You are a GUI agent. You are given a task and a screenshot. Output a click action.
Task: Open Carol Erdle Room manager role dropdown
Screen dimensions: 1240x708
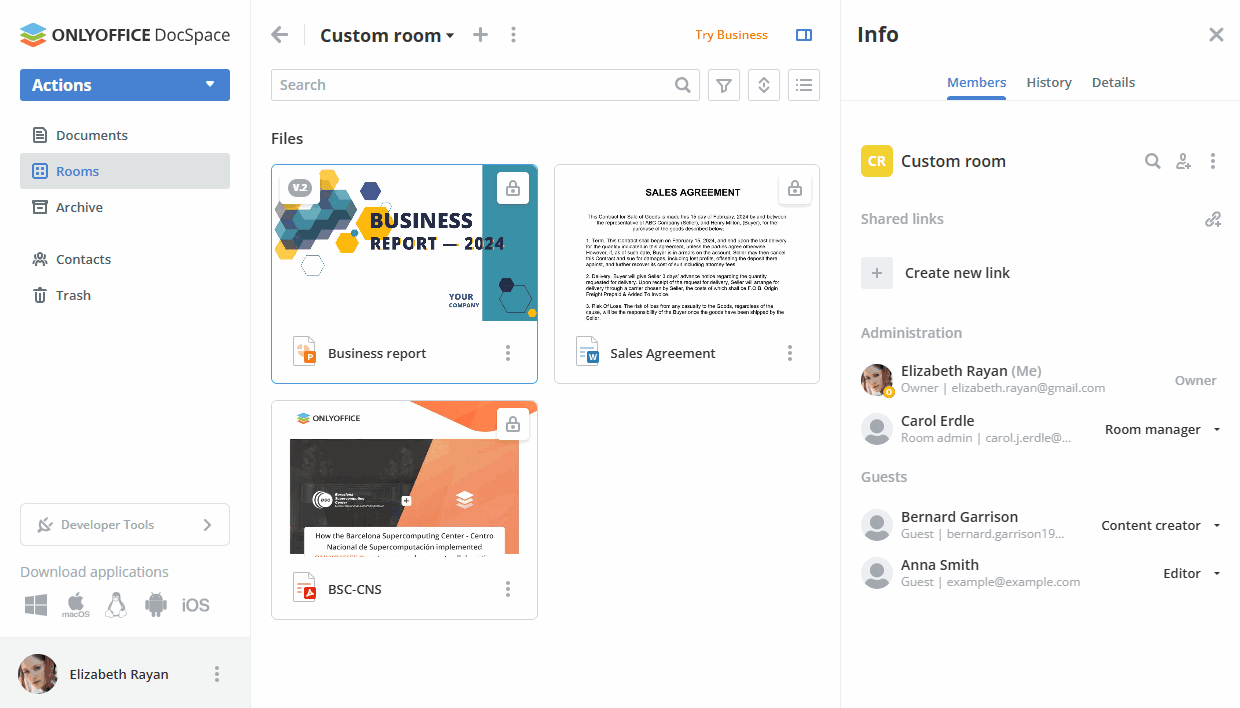[x=1163, y=429]
